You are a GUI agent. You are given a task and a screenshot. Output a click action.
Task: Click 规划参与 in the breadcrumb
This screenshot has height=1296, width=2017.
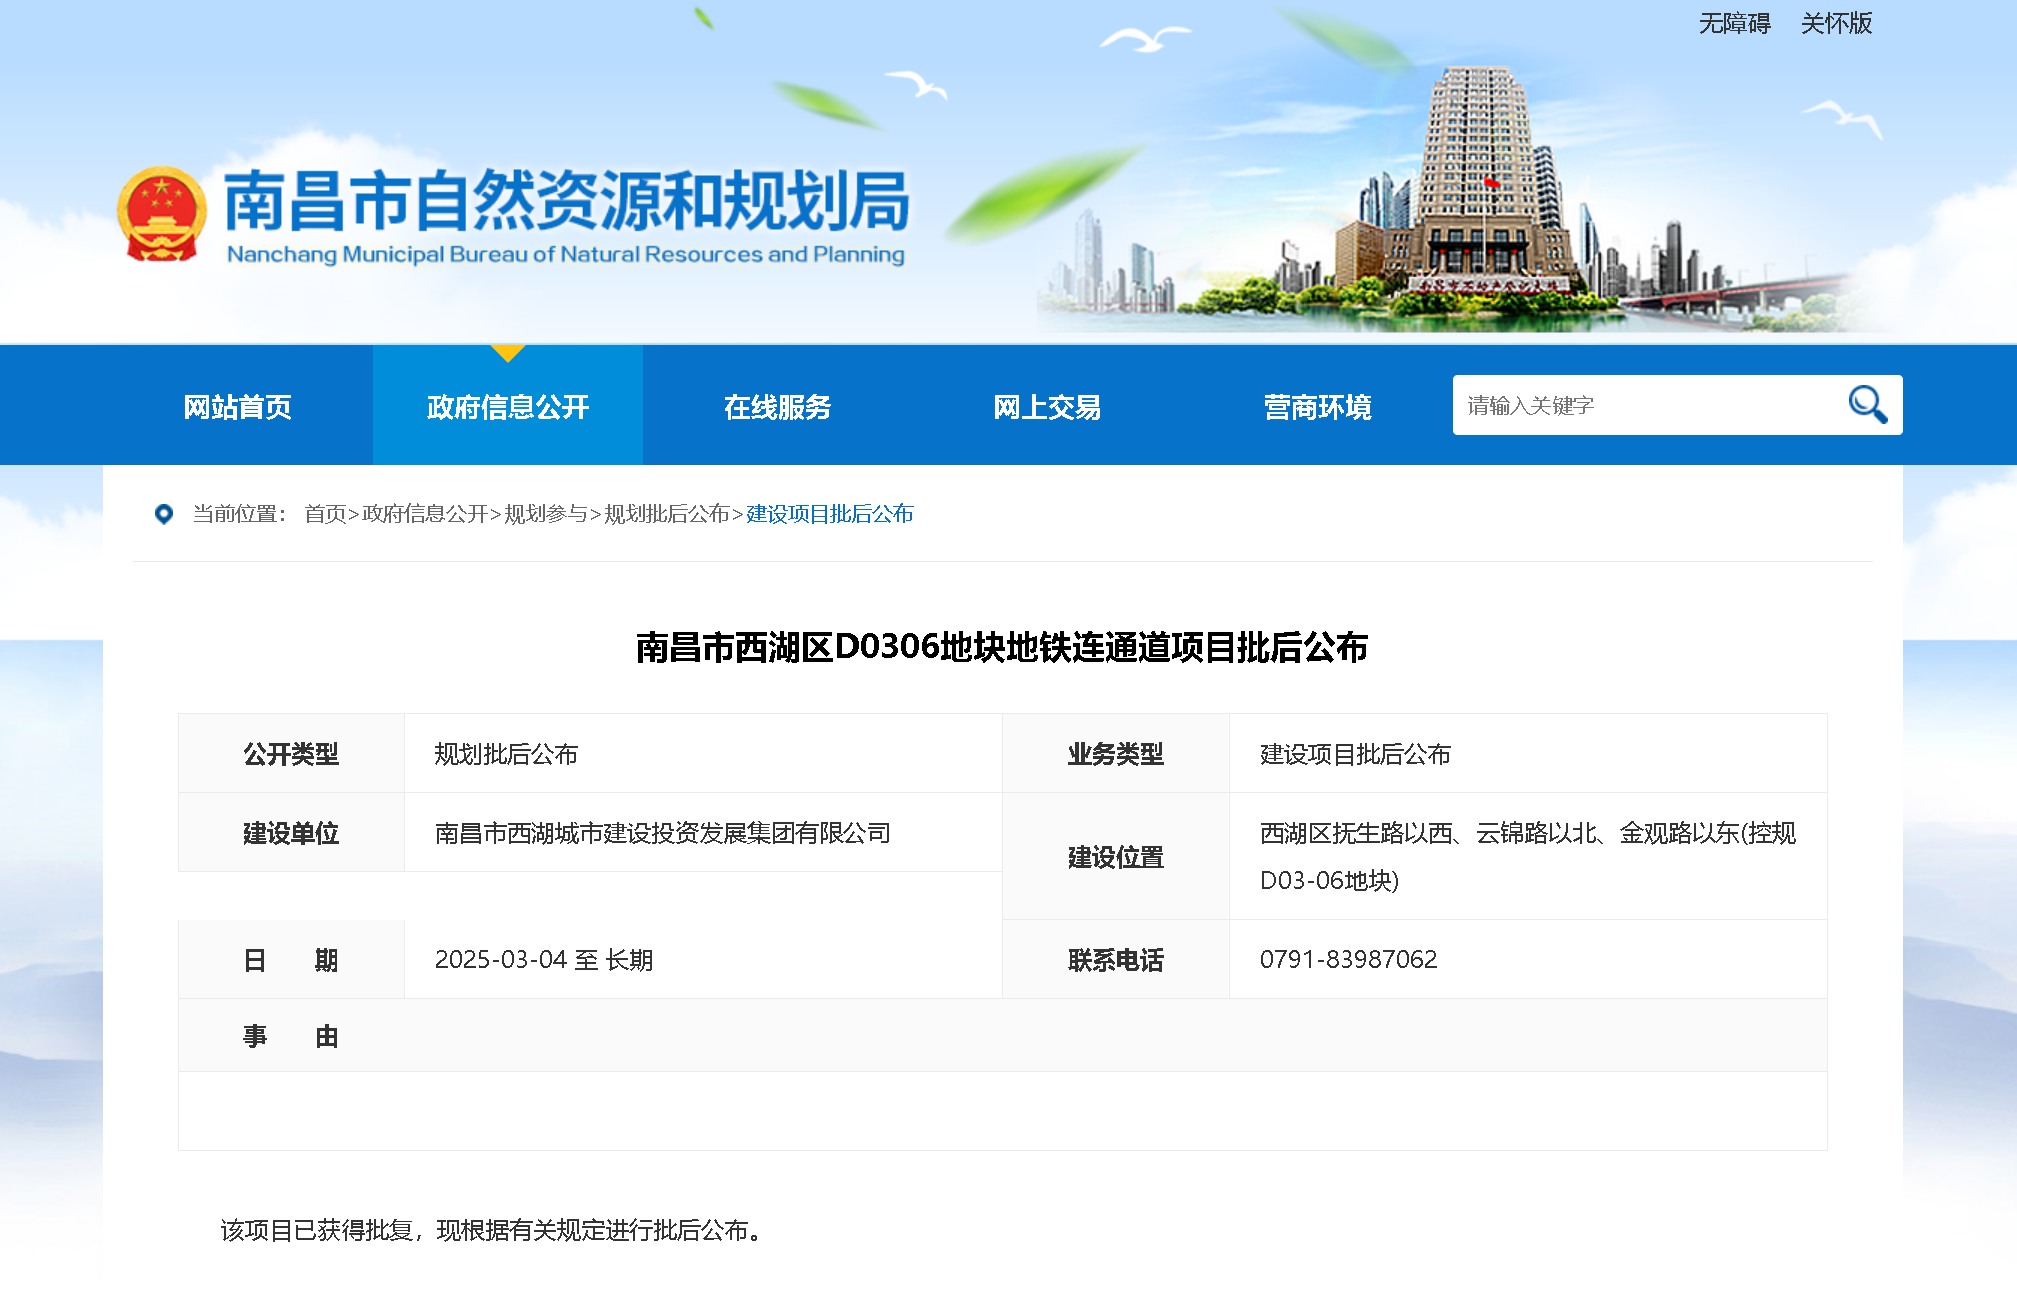[x=546, y=514]
